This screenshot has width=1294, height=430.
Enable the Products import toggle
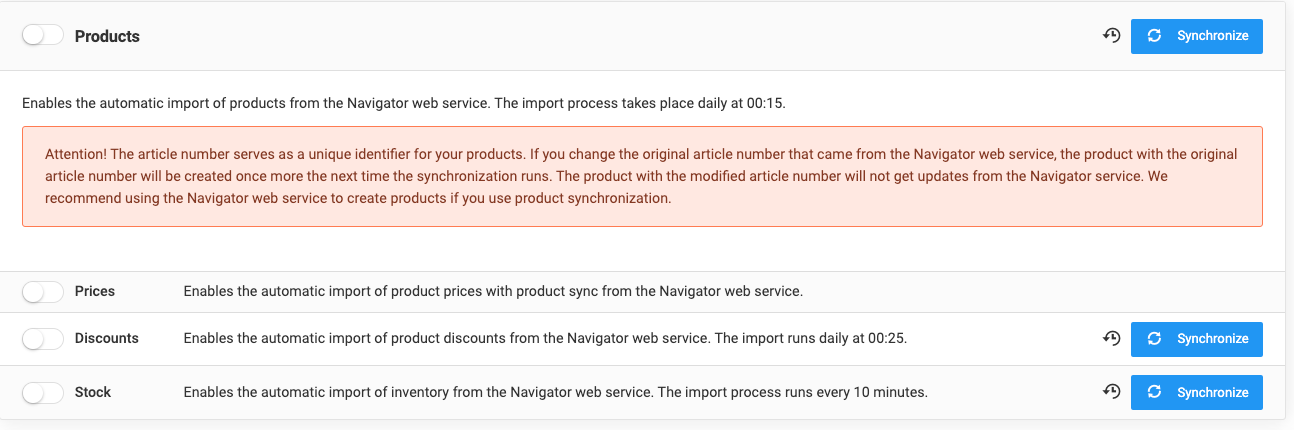tap(42, 36)
